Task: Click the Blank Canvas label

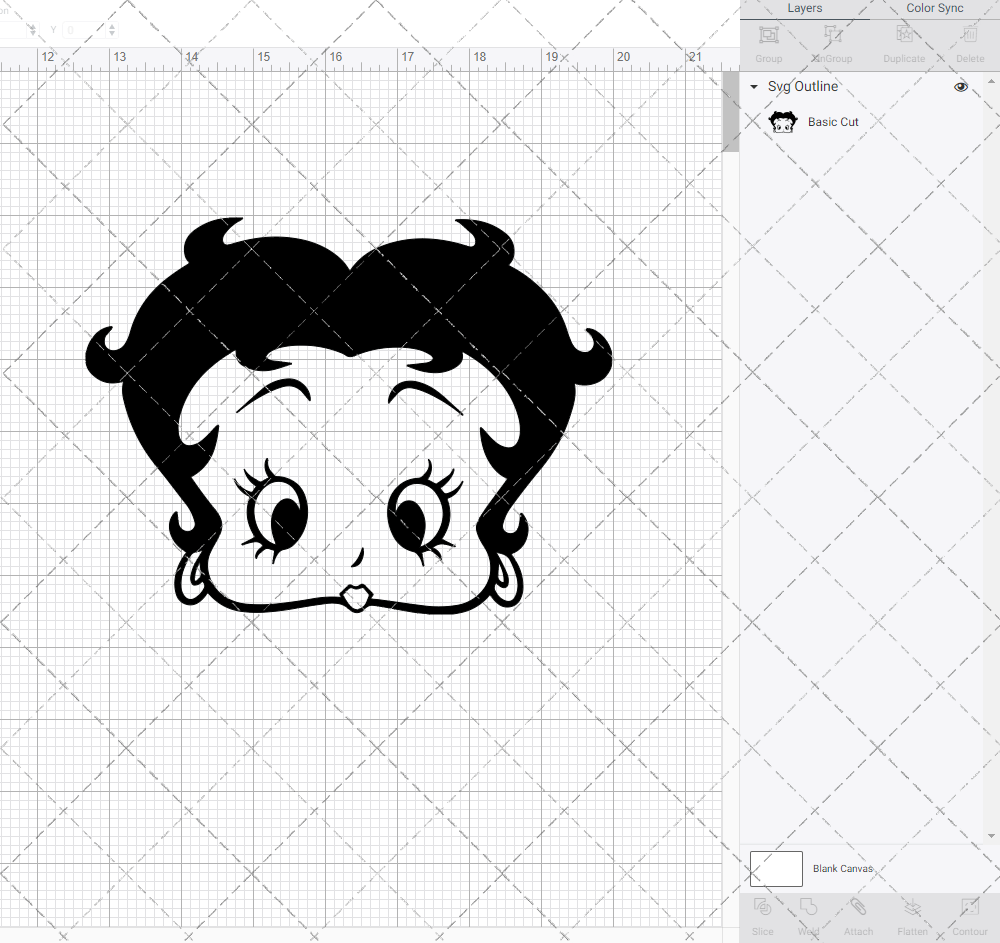Action: (x=842, y=868)
